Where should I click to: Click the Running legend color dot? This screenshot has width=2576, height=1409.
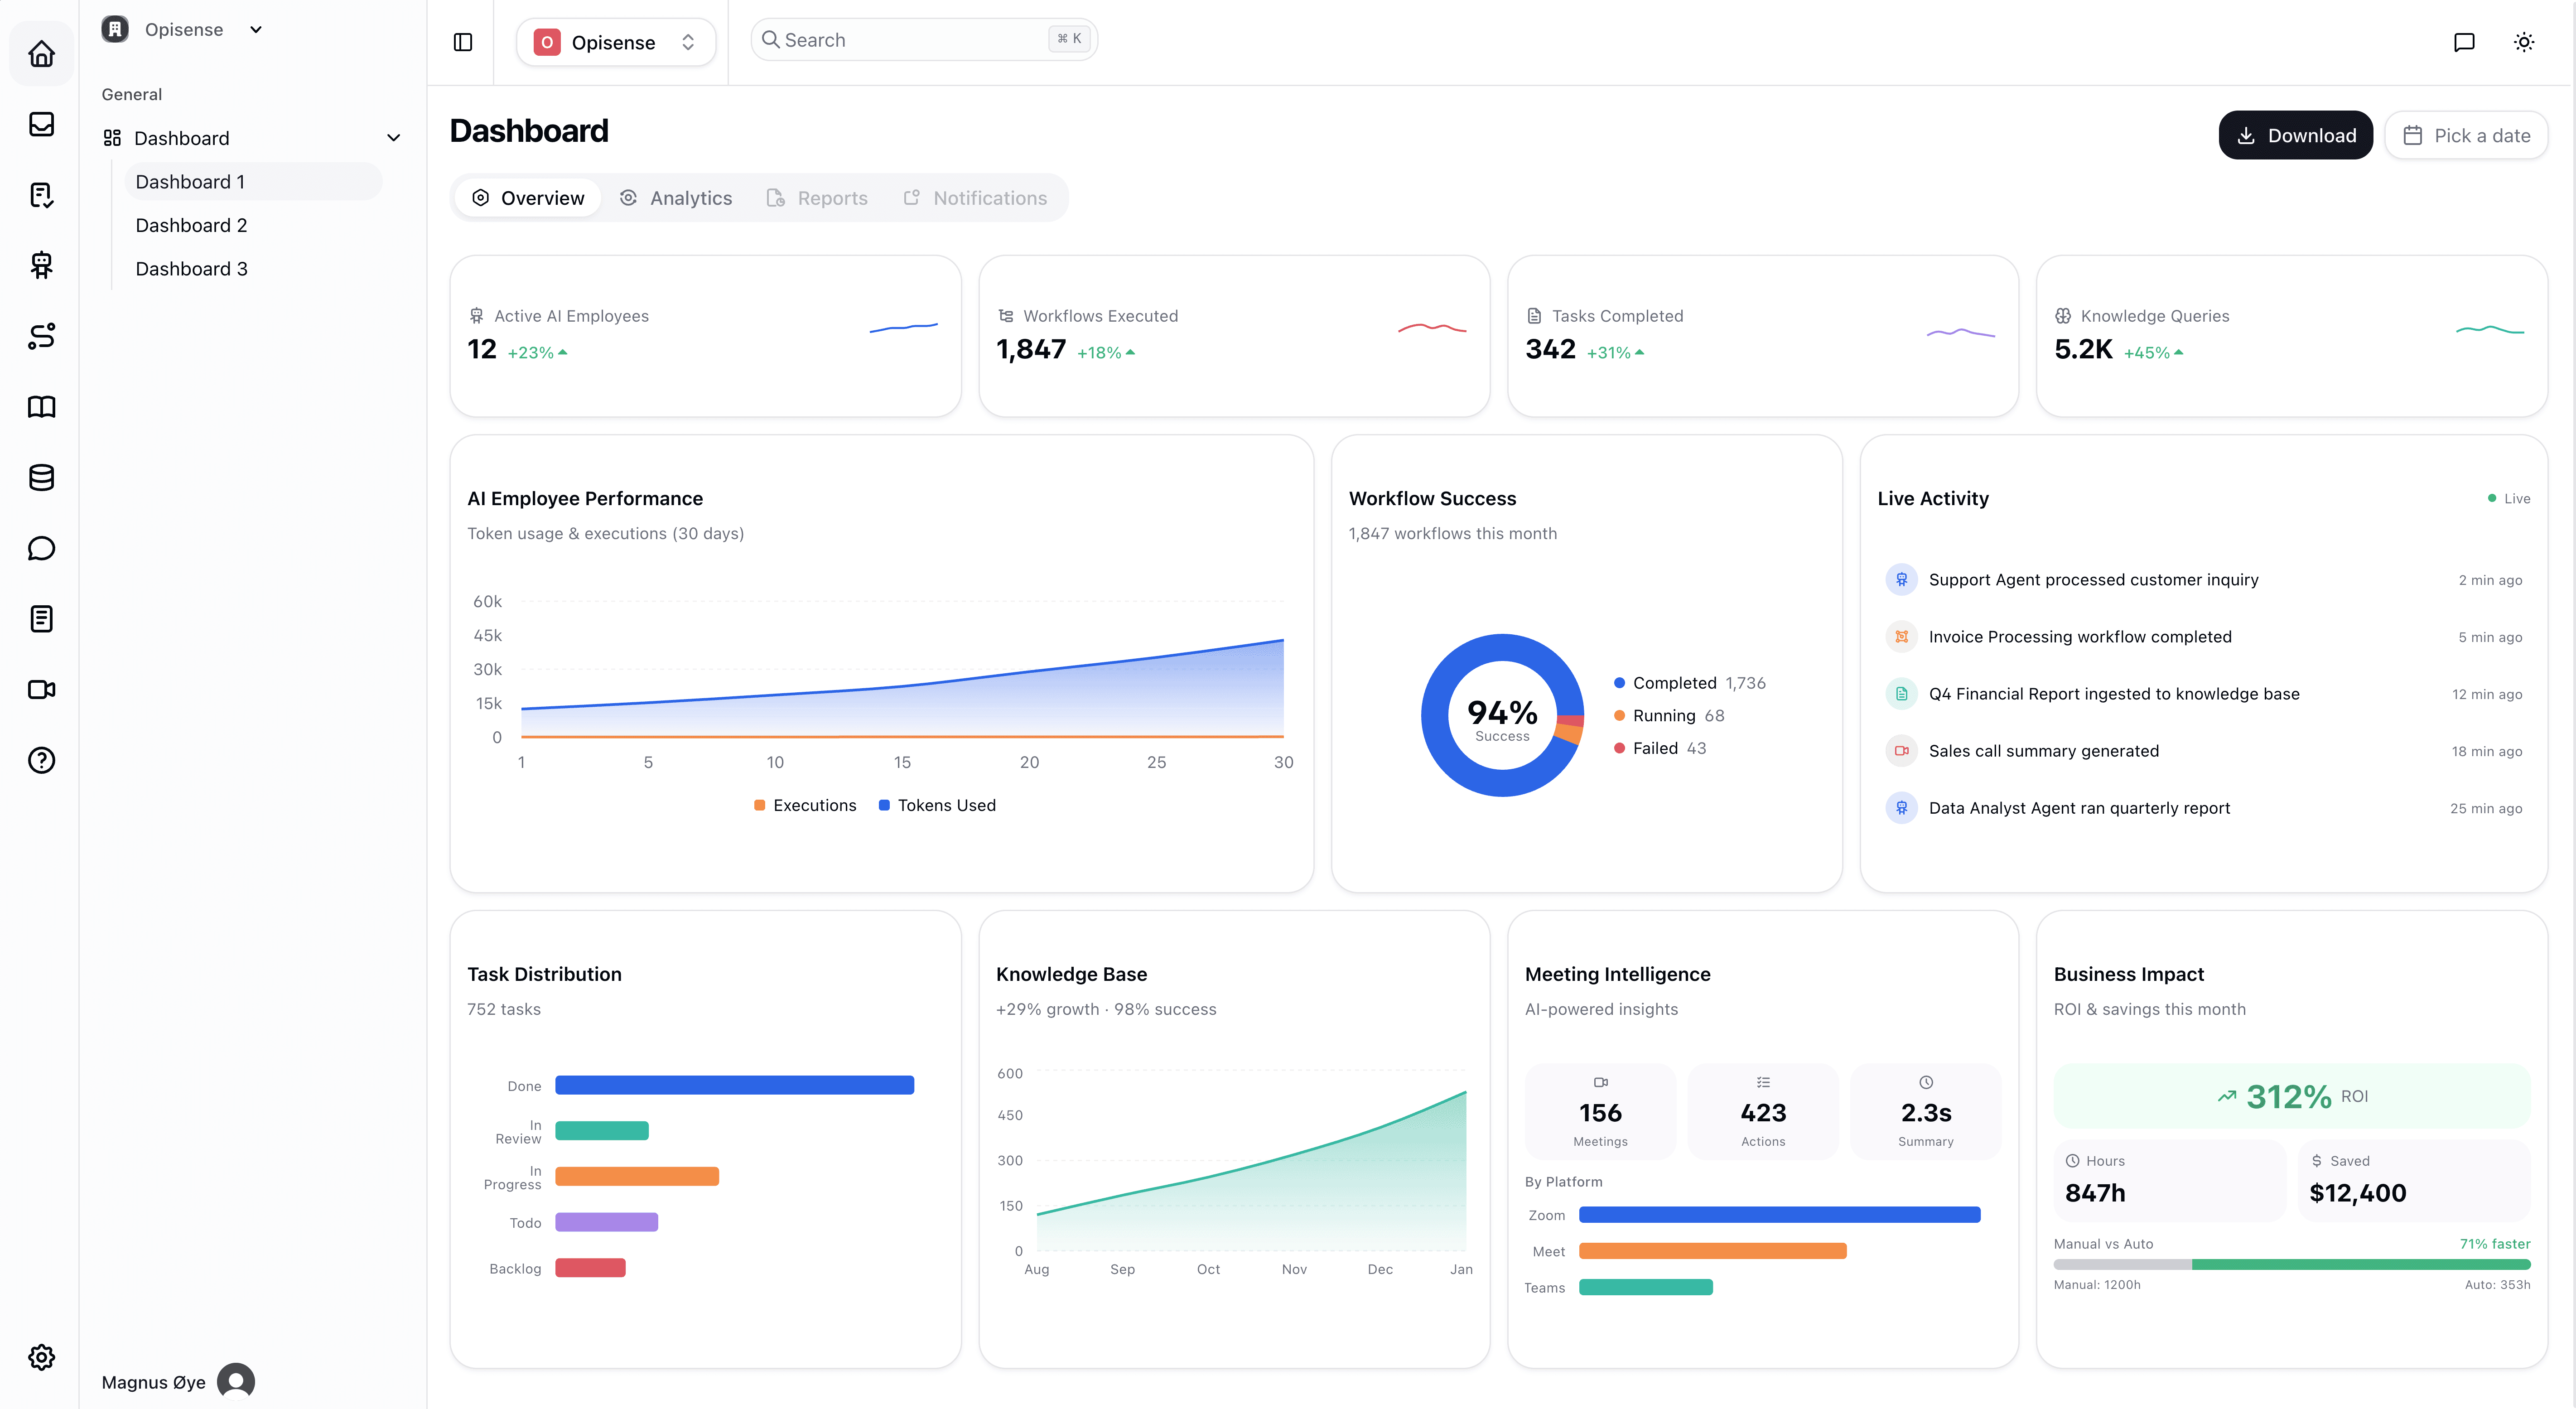point(1619,716)
